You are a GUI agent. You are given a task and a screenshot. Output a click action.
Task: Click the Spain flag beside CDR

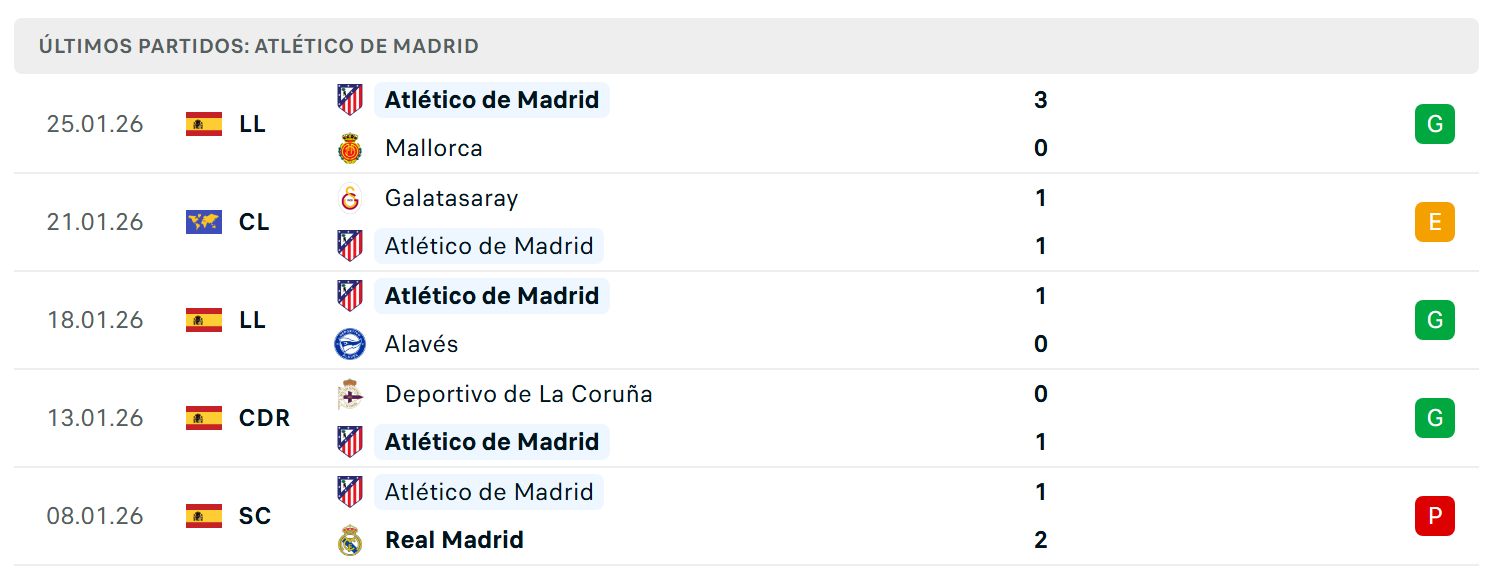pyautogui.click(x=204, y=418)
